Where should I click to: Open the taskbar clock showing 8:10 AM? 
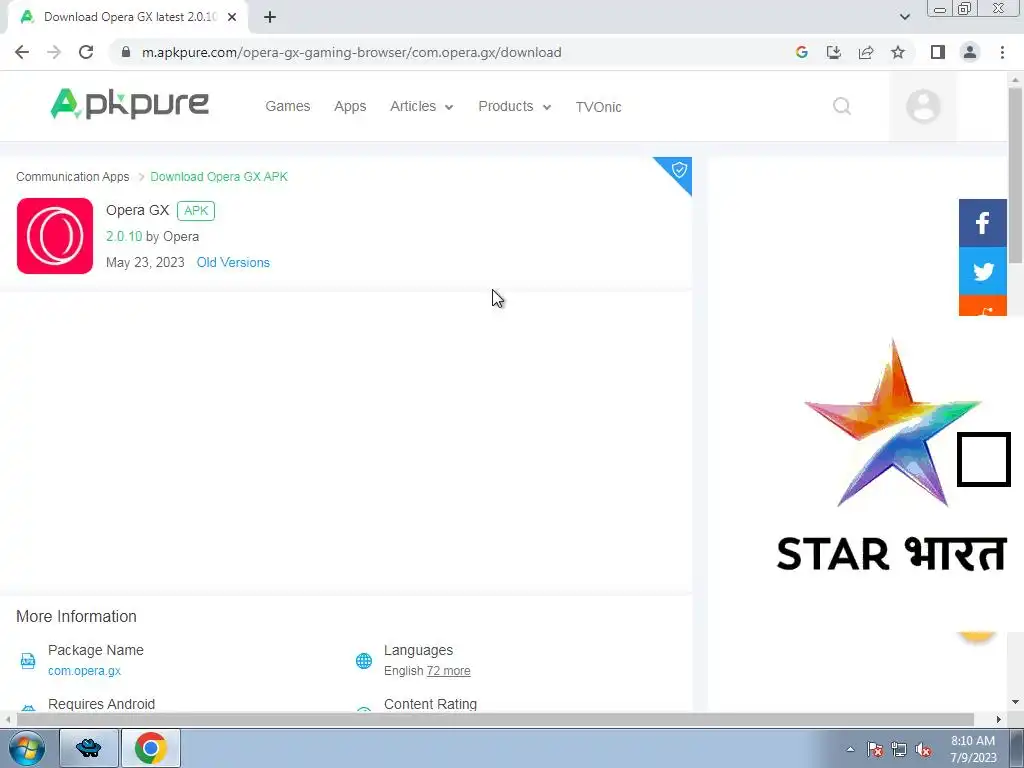973,749
